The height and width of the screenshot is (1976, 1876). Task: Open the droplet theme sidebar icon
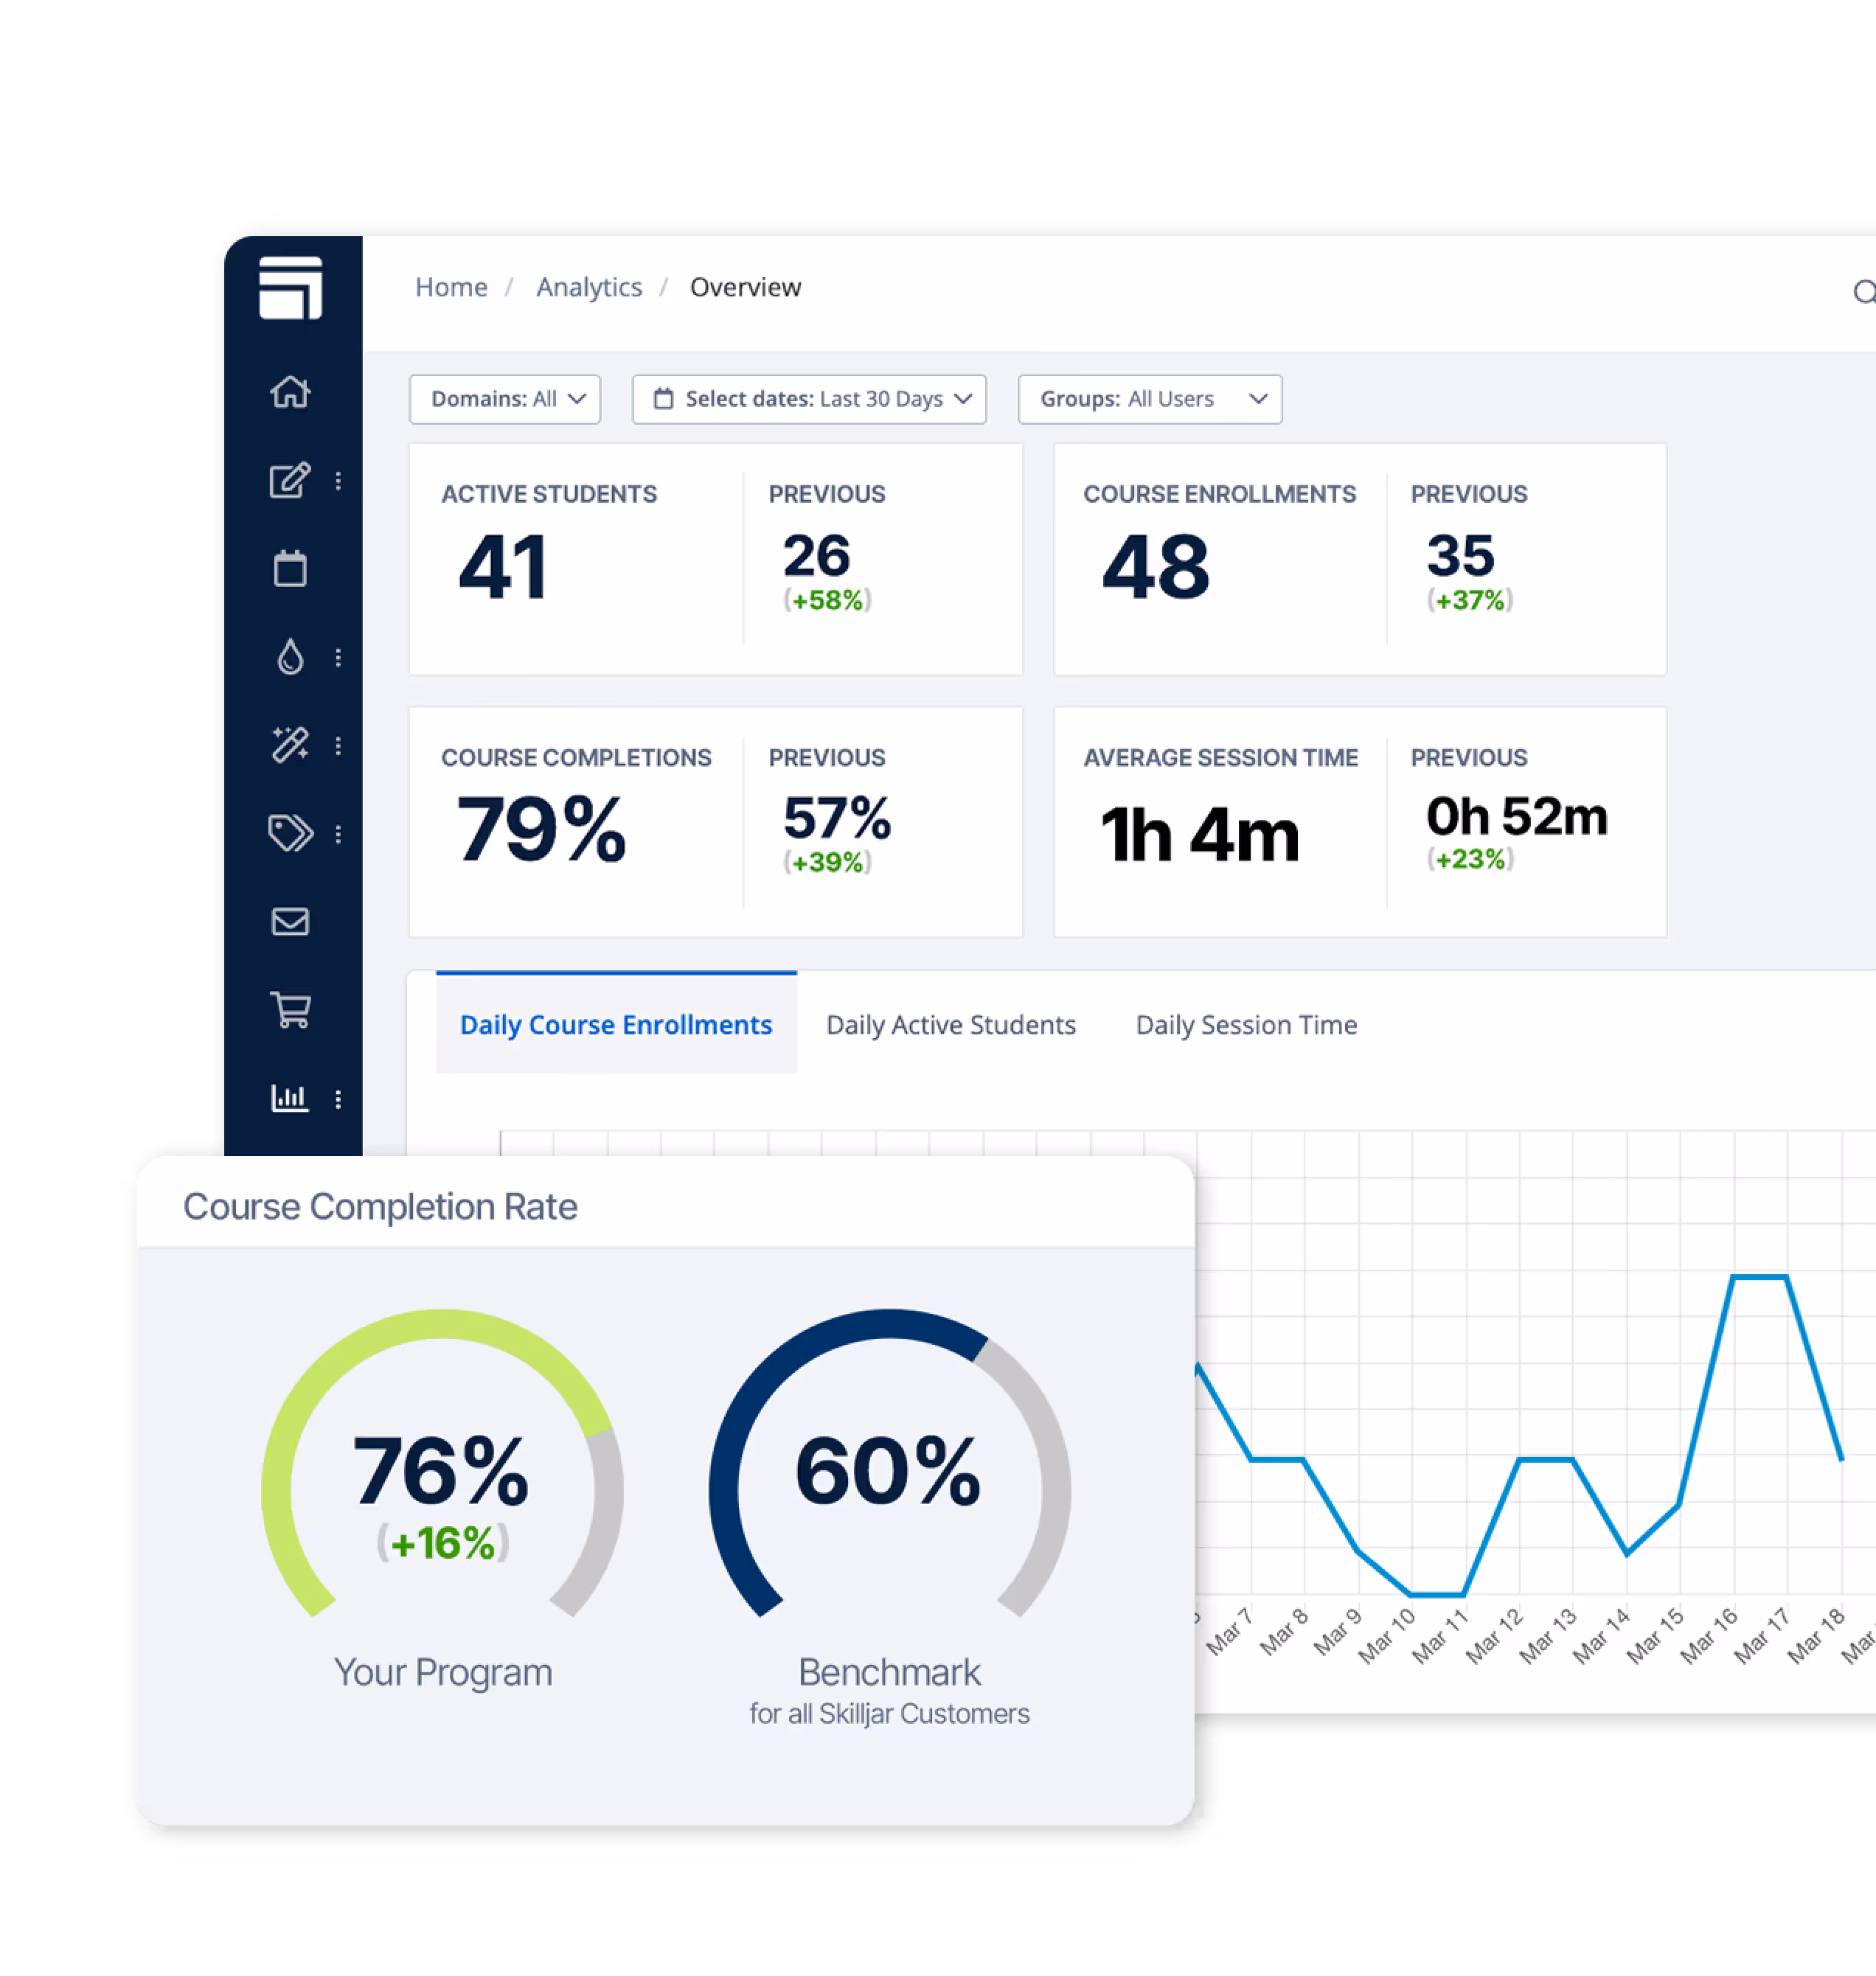(290, 657)
